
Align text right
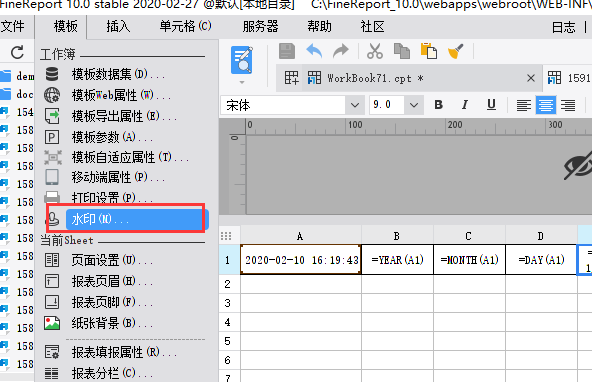(x=567, y=105)
